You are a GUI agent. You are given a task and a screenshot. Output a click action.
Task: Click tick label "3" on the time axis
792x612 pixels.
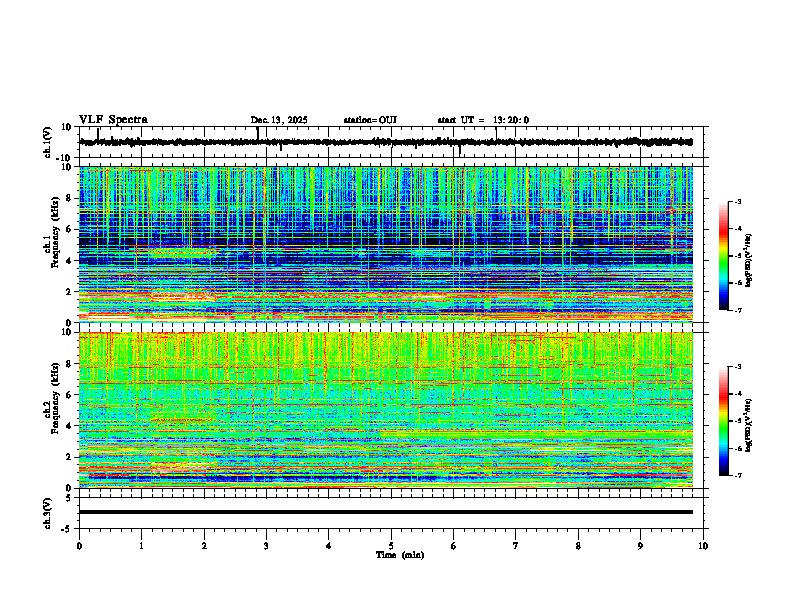coord(266,546)
